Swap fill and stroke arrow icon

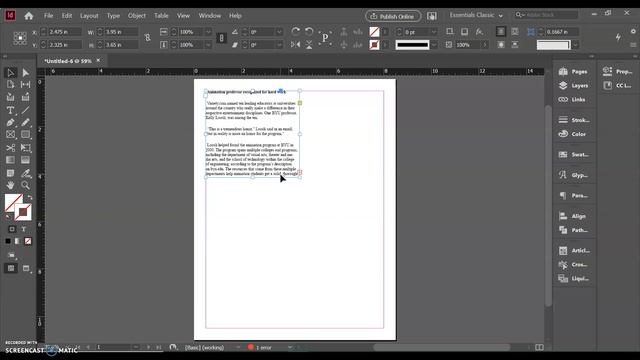(x=30, y=198)
